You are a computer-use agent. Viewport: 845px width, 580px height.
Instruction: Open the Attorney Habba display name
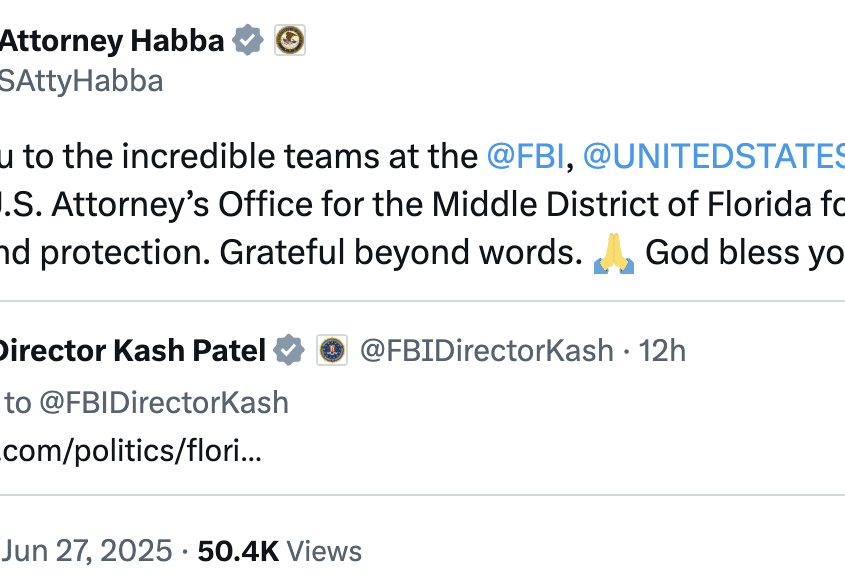[x=112, y=40]
